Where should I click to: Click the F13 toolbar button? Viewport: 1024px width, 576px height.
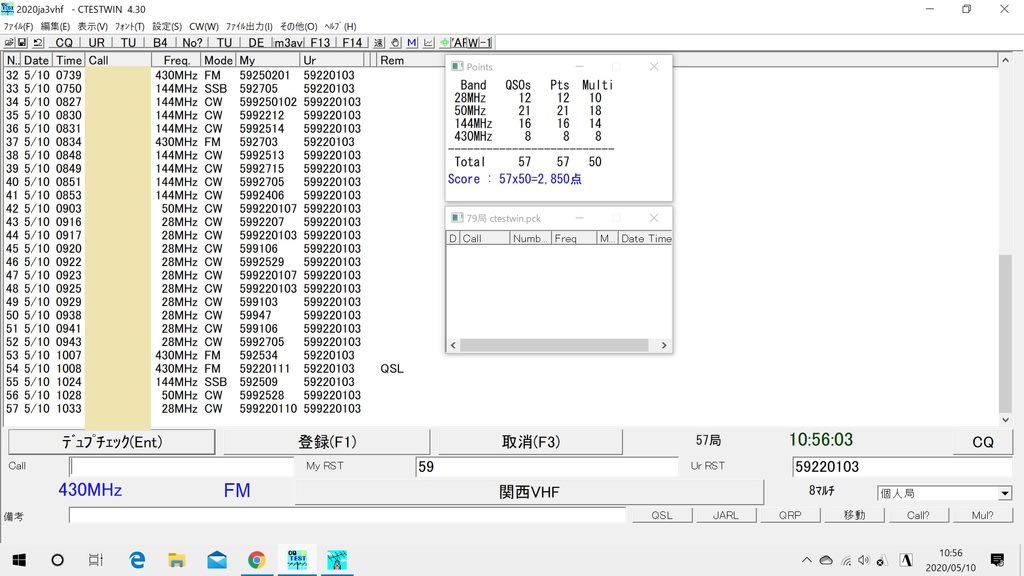click(320, 42)
